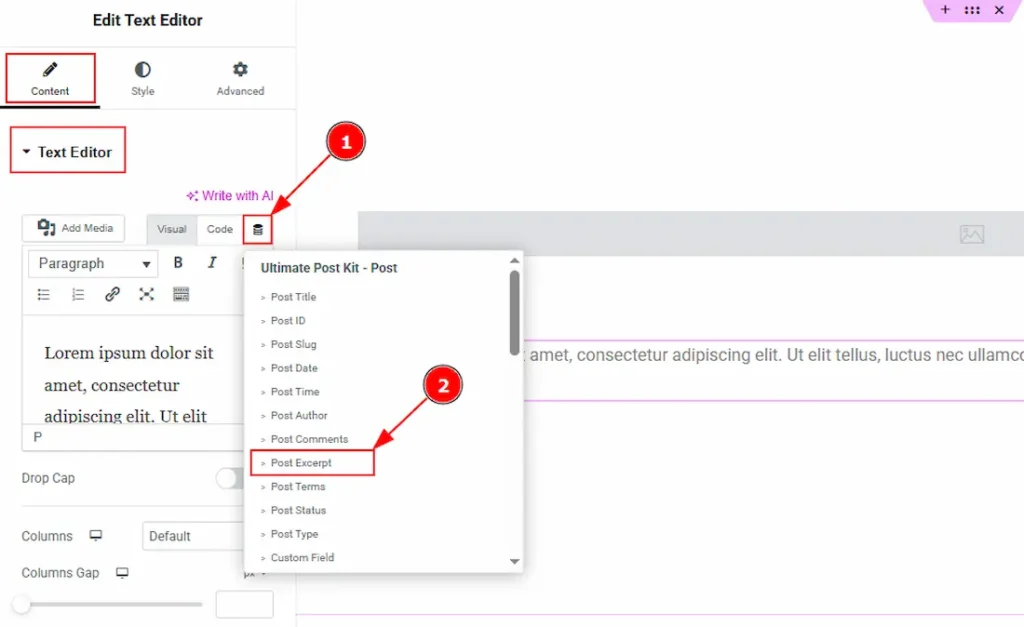
Task: Click the responsive device icon beside Columns
Action: (x=96, y=536)
